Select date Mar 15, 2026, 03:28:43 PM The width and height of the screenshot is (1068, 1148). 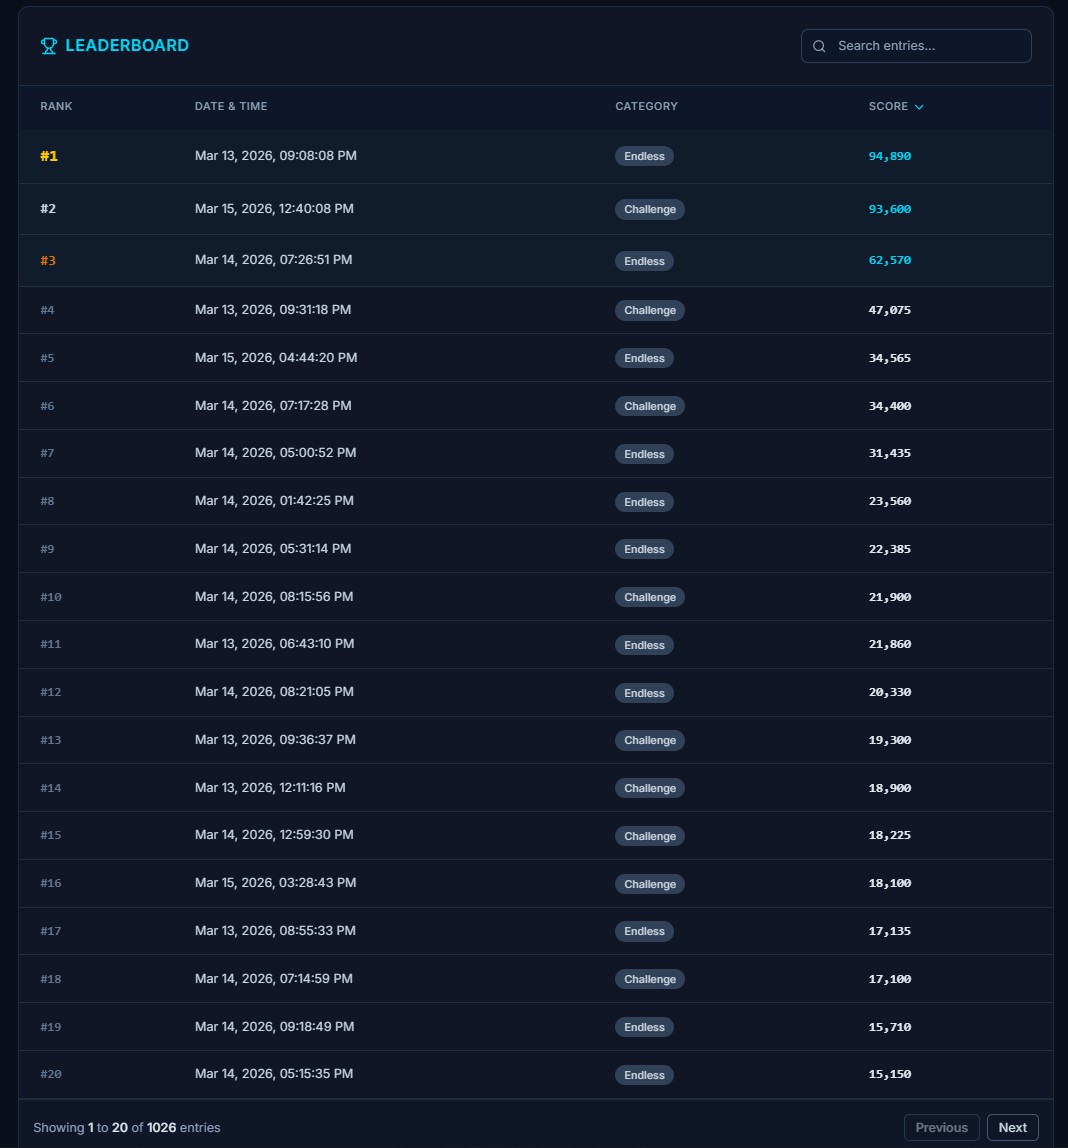tap(276, 882)
